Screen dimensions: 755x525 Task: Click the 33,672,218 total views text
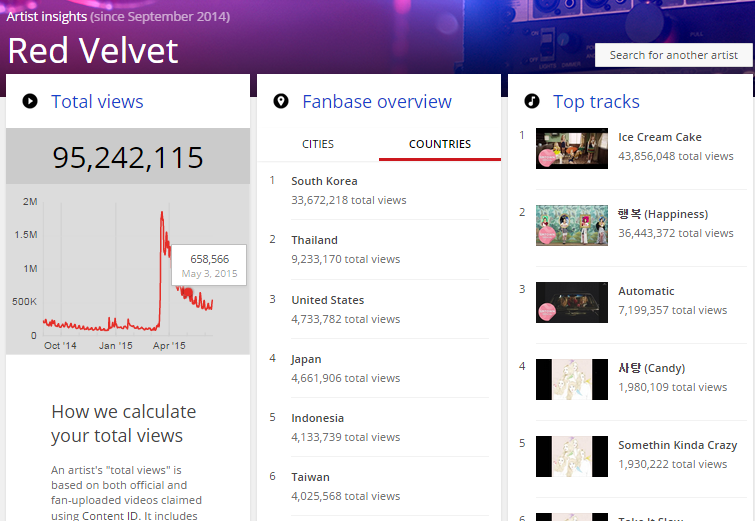[349, 200]
